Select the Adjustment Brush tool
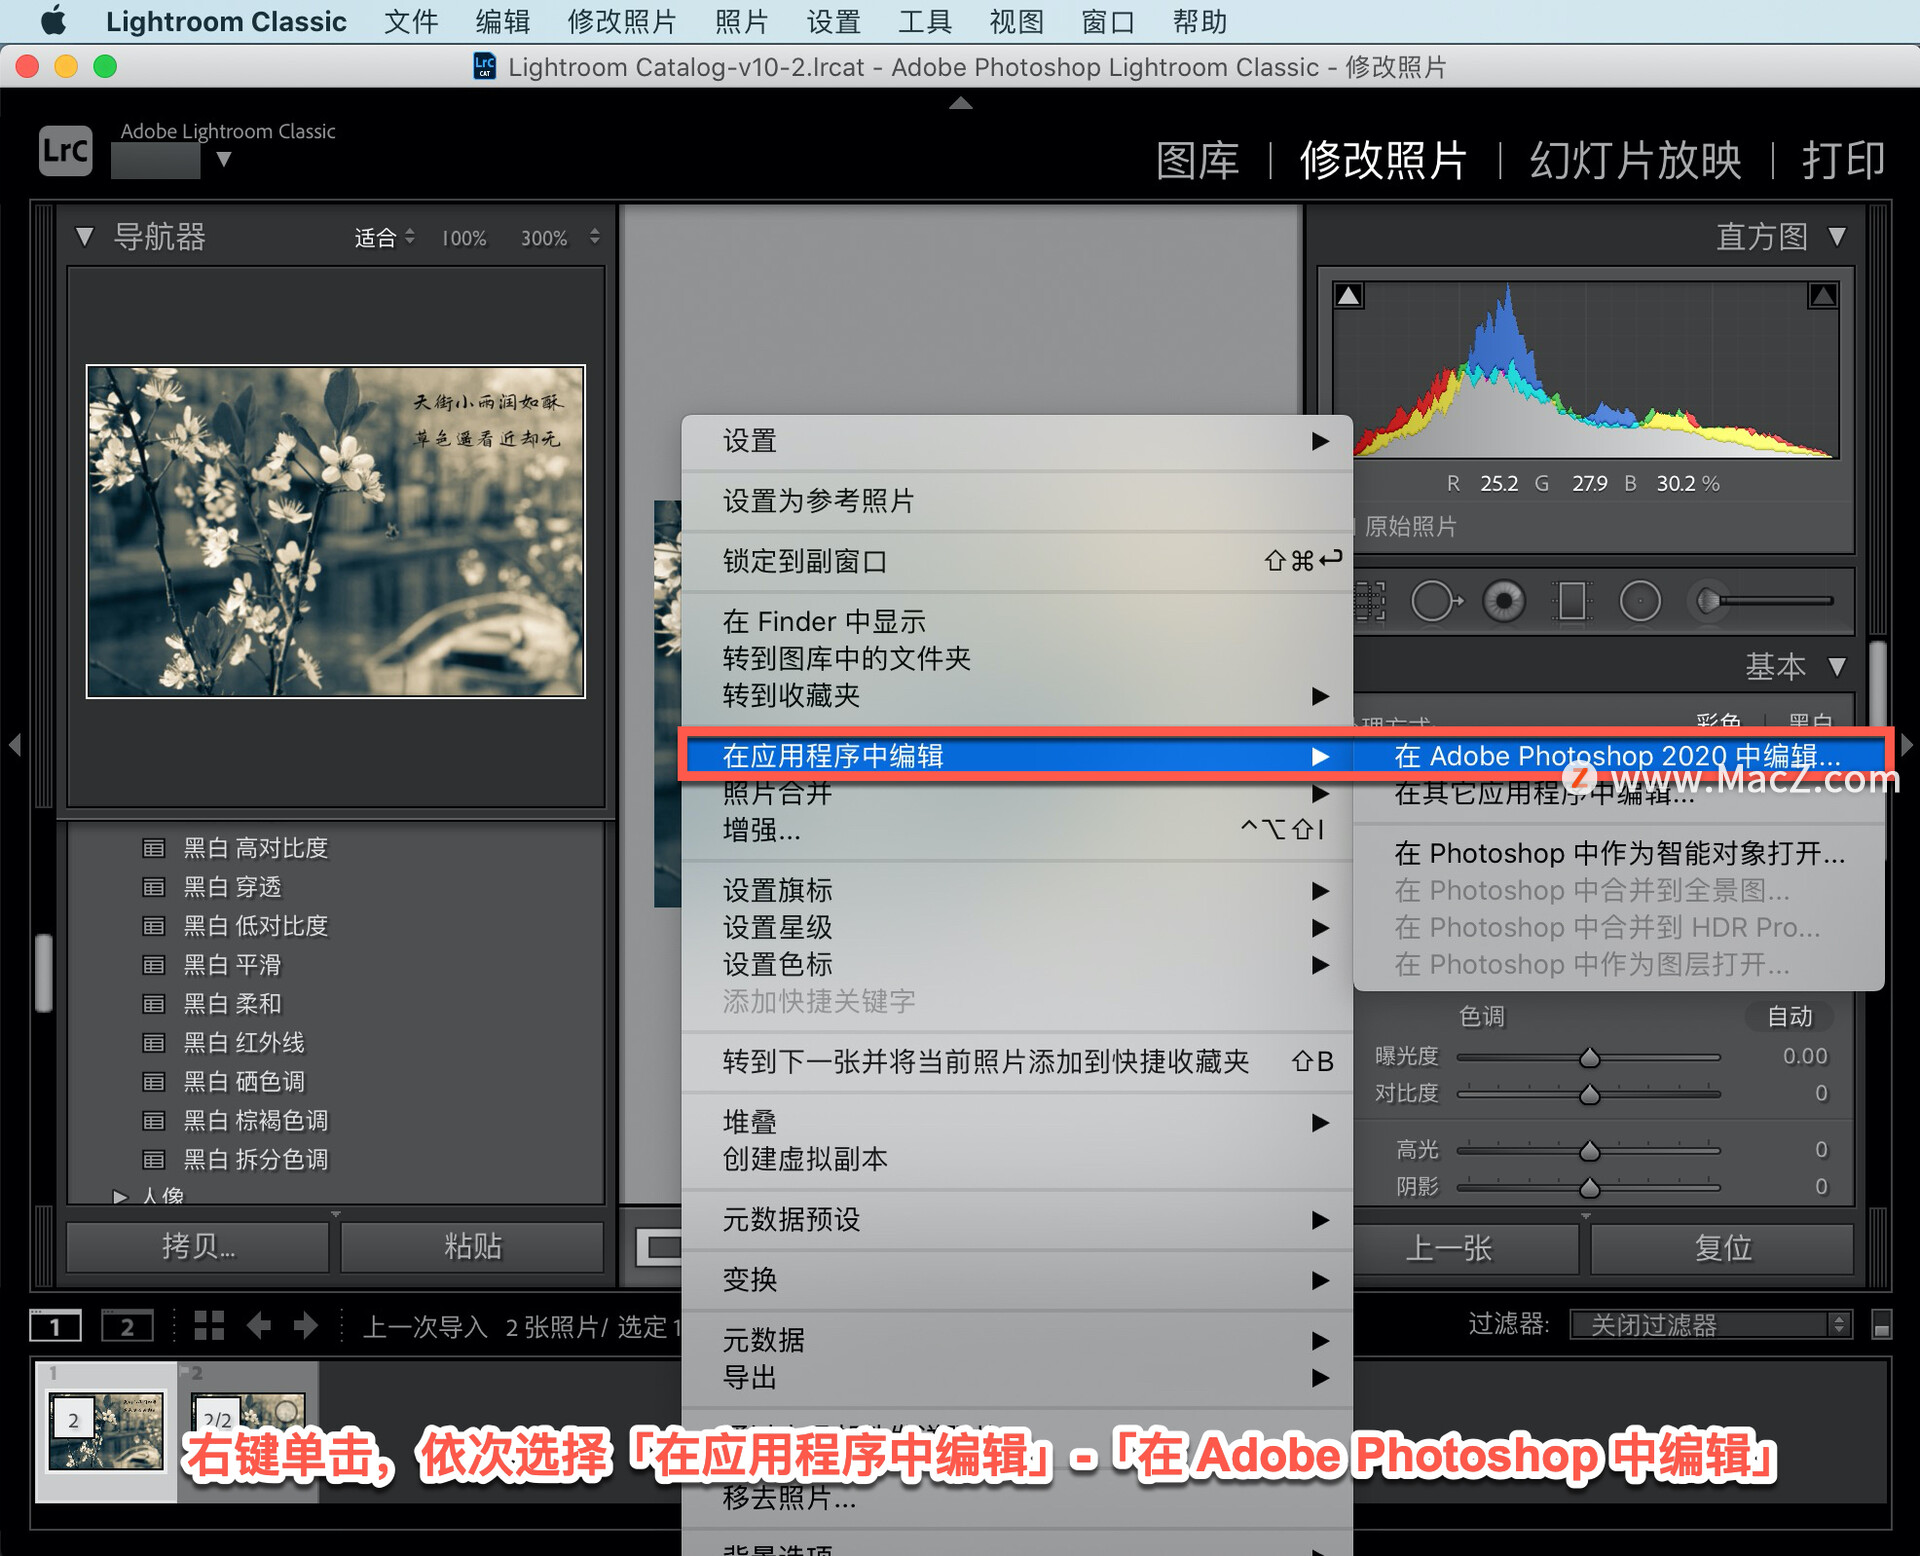The height and width of the screenshot is (1556, 1920). (1764, 601)
